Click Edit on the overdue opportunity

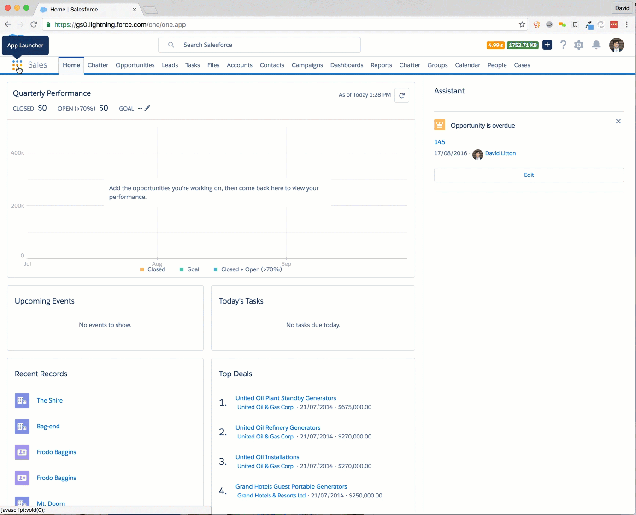coord(528,174)
